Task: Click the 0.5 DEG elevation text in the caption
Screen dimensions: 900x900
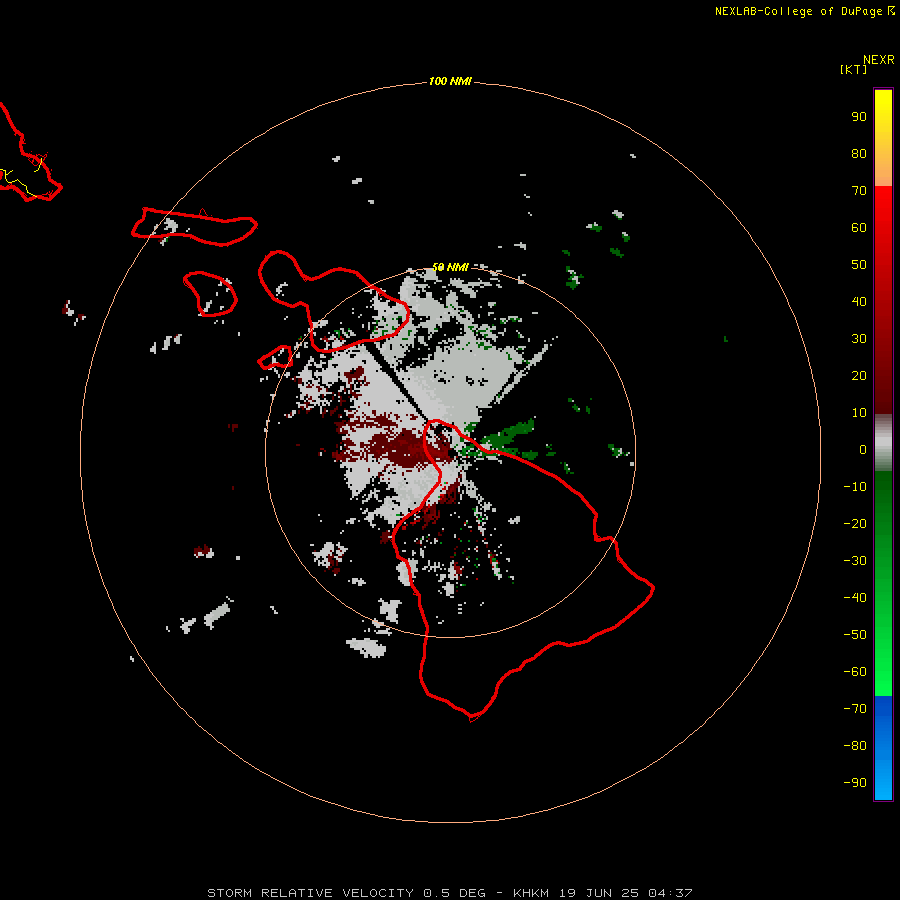Action: tap(455, 893)
